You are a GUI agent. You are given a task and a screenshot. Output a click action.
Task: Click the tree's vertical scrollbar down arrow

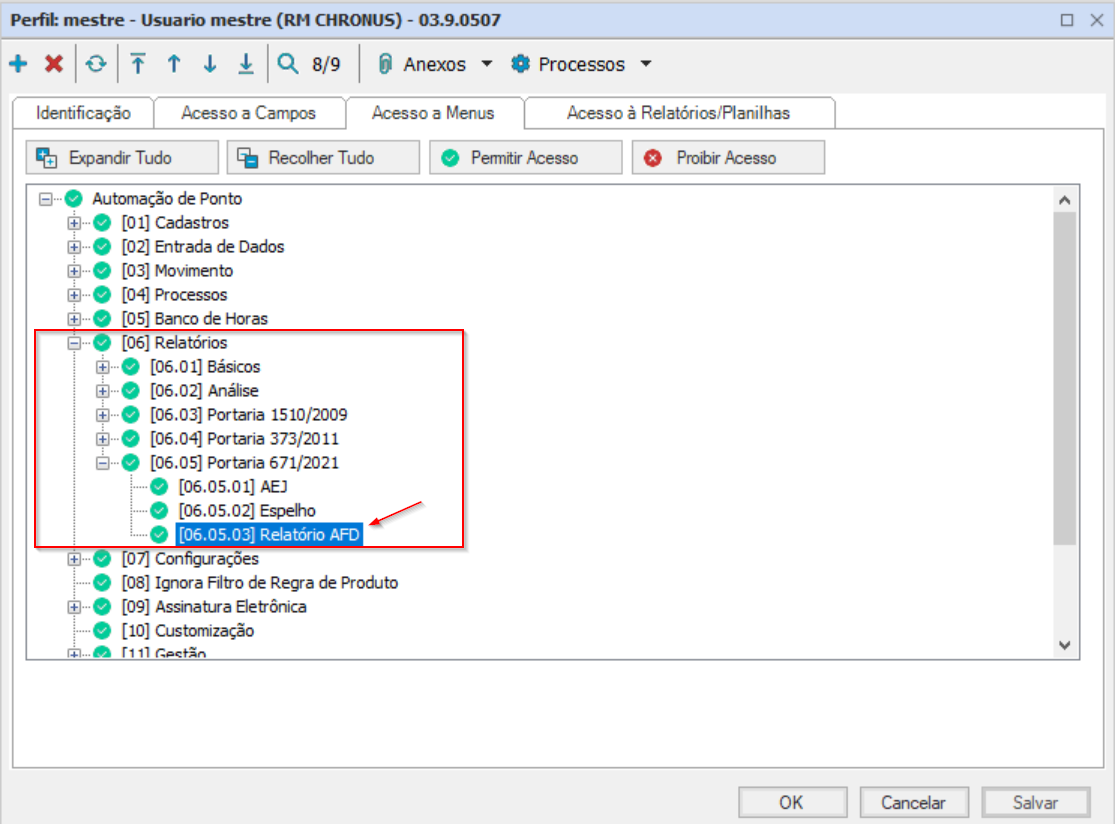(1064, 645)
